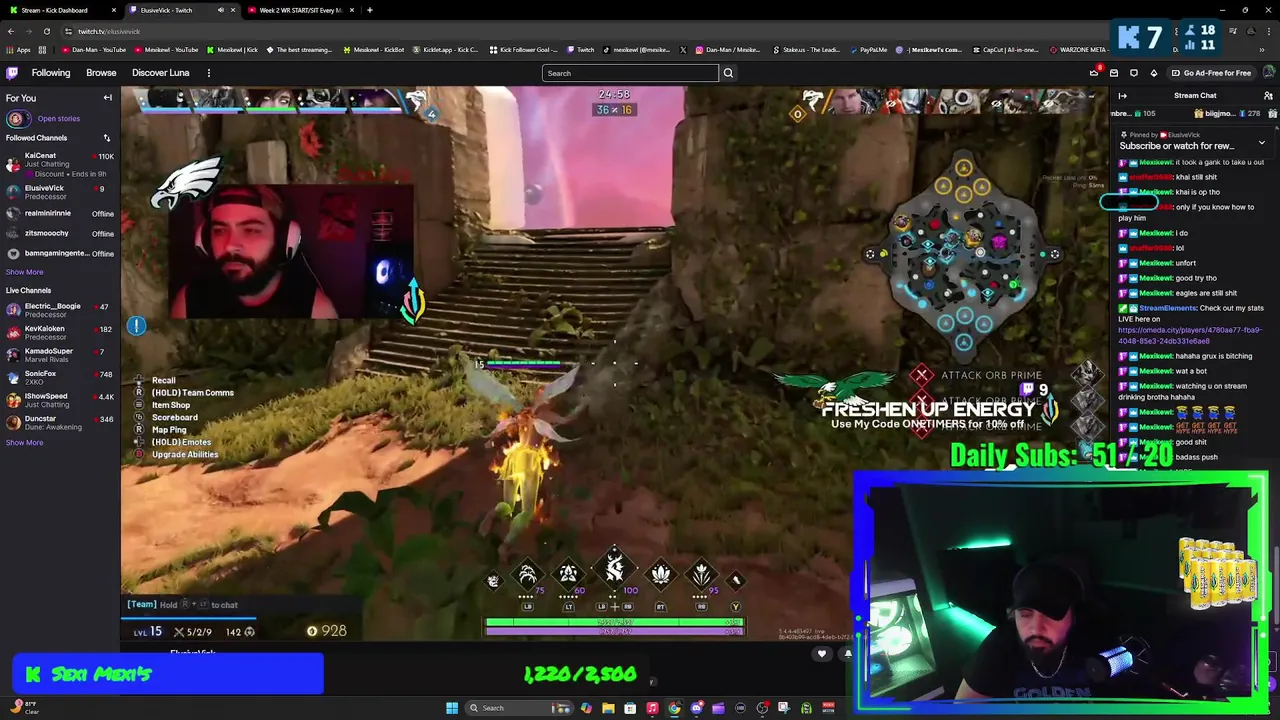Open Chrome from the taskbar
Image resolution: width=1280 pixels, height=720 pixels.
coord(674,708)
